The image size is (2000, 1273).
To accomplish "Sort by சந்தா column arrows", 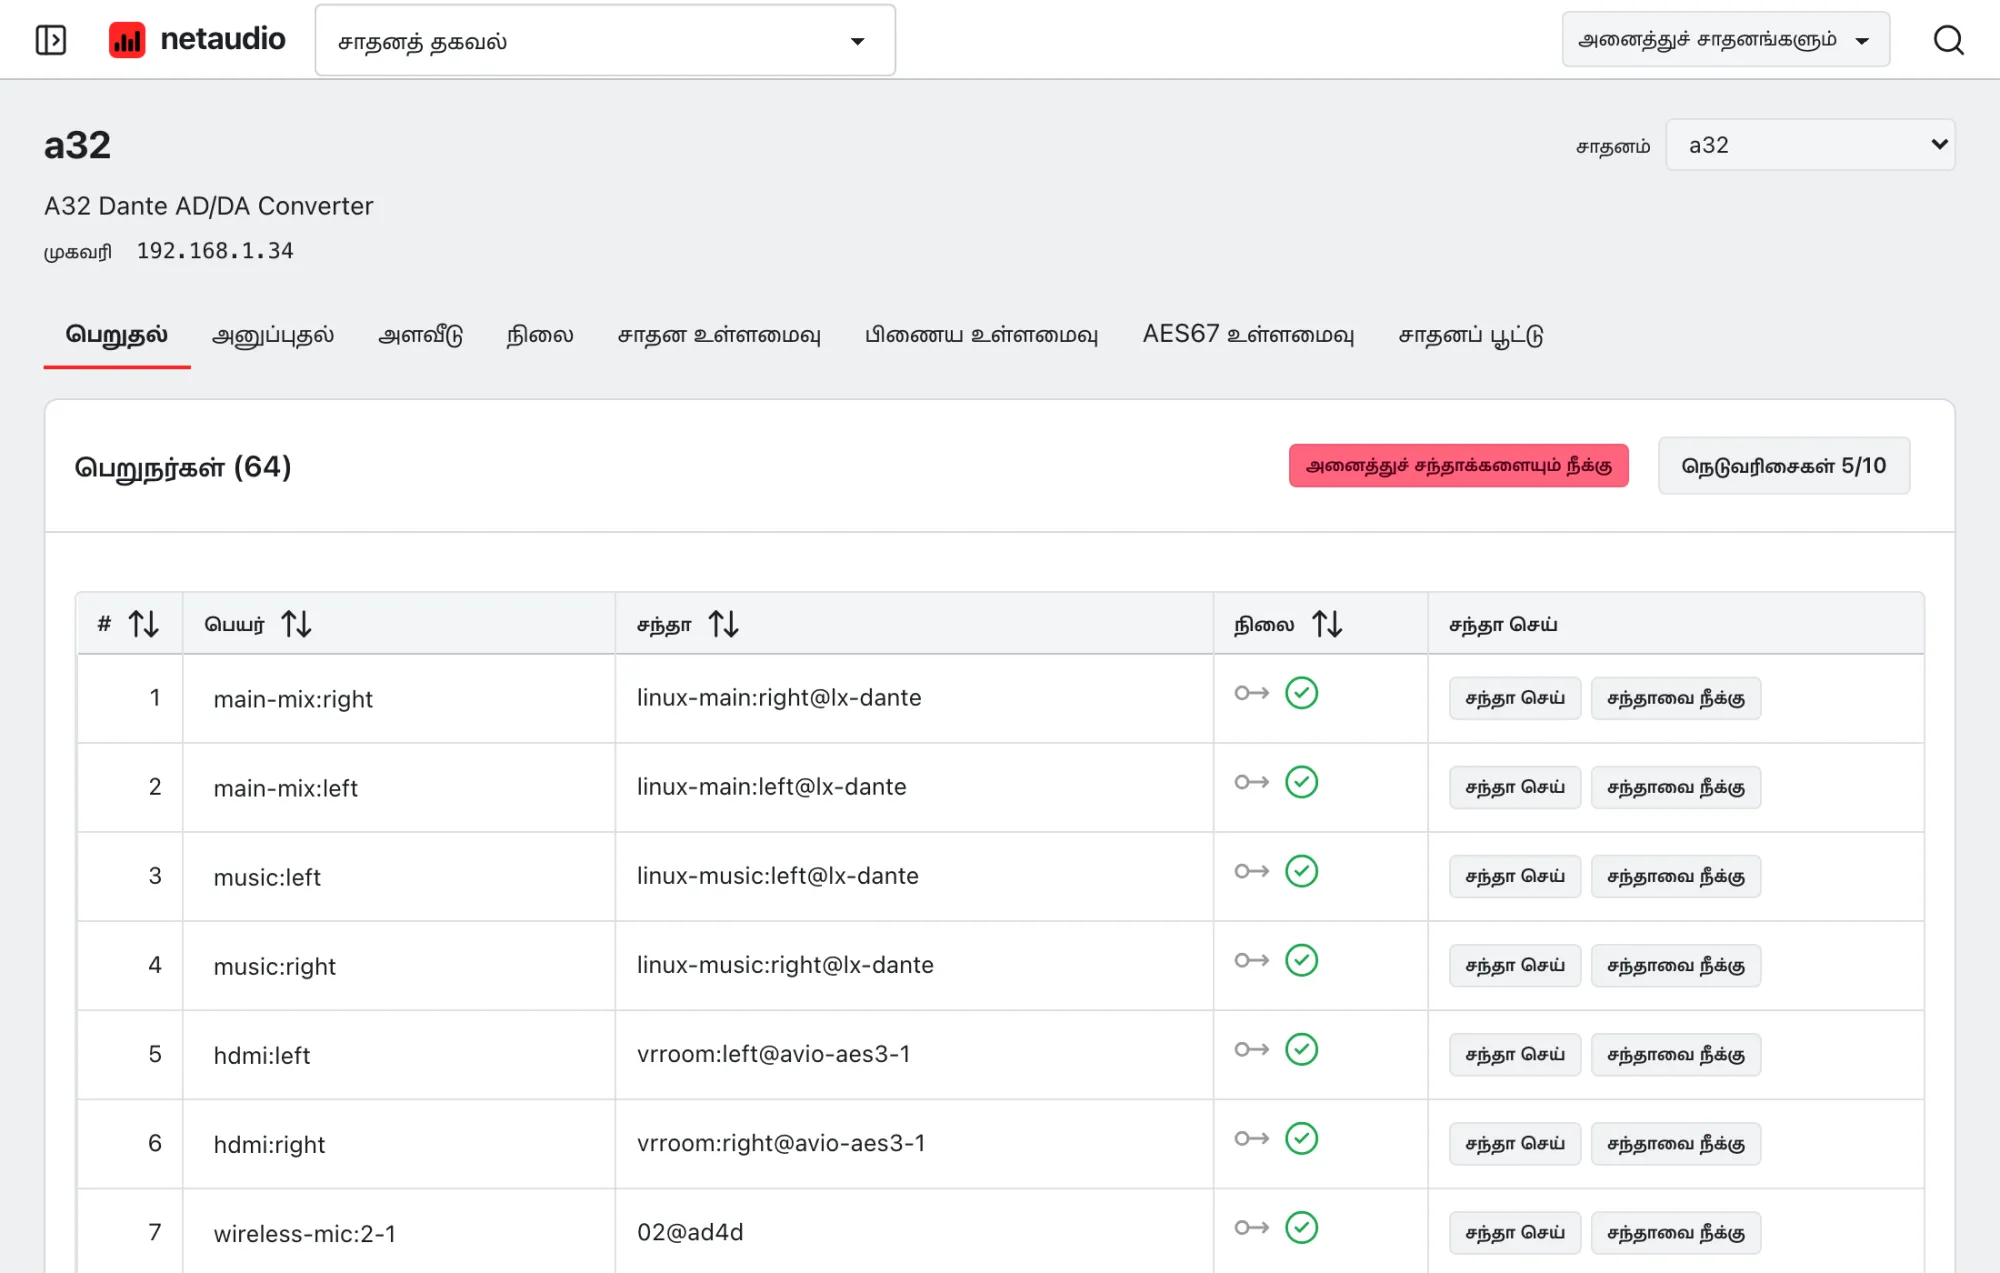I will tap(723, 624).
